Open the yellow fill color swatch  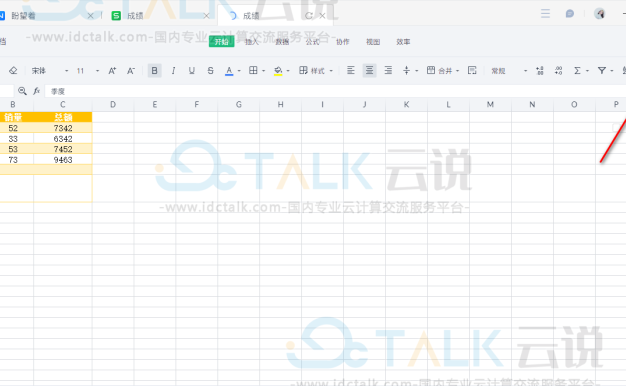pyautogui.click(x=278, y=71)
